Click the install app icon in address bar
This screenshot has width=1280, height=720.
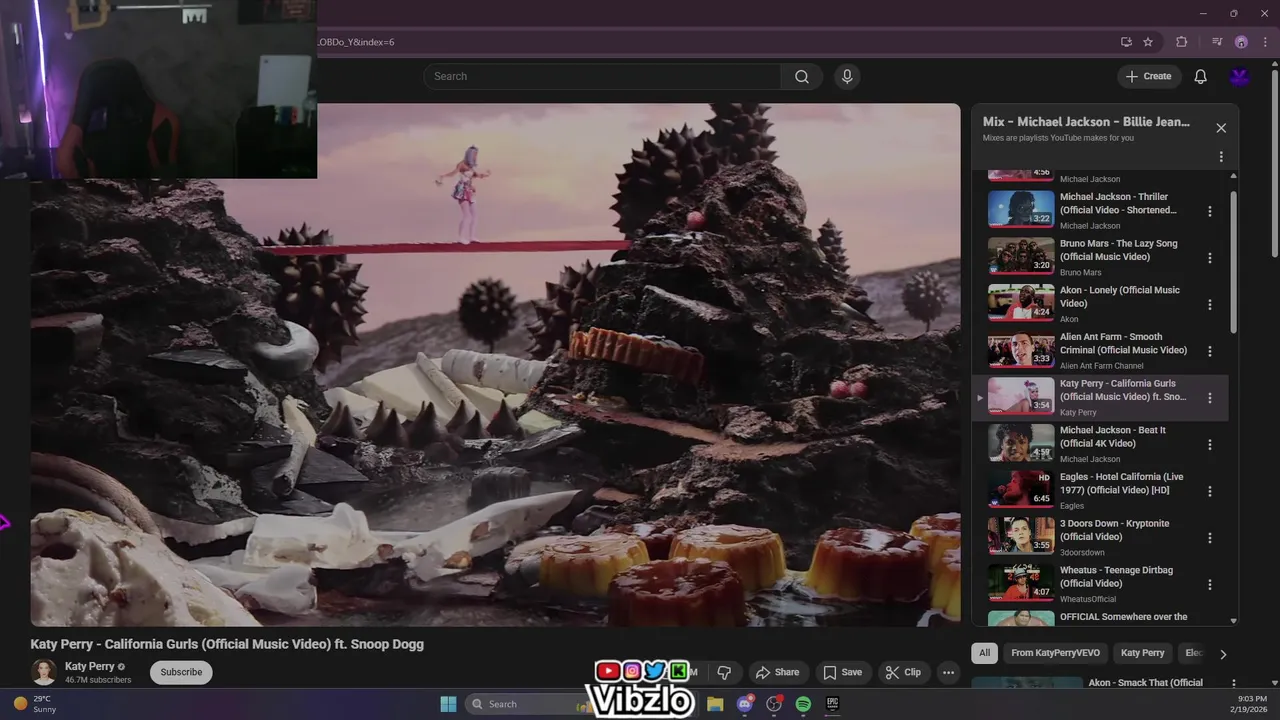click(x=1126, y=42)
